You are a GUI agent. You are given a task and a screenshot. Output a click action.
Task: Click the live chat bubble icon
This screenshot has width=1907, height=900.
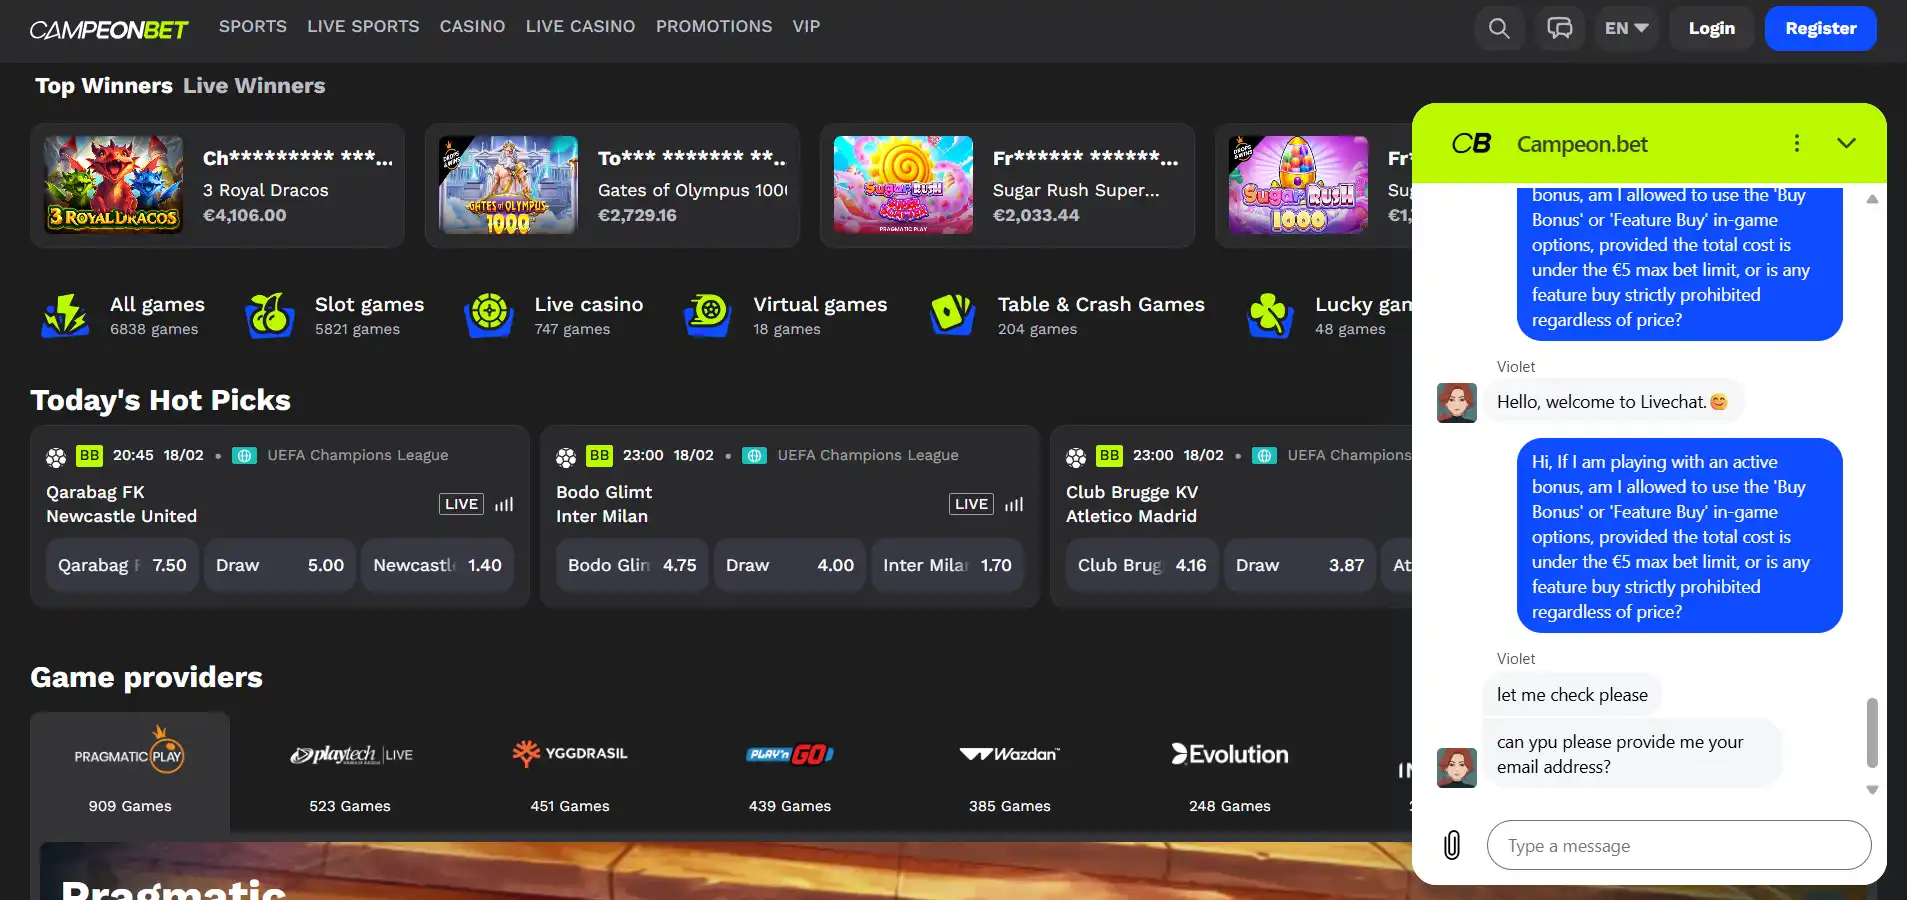(1559, 27)
